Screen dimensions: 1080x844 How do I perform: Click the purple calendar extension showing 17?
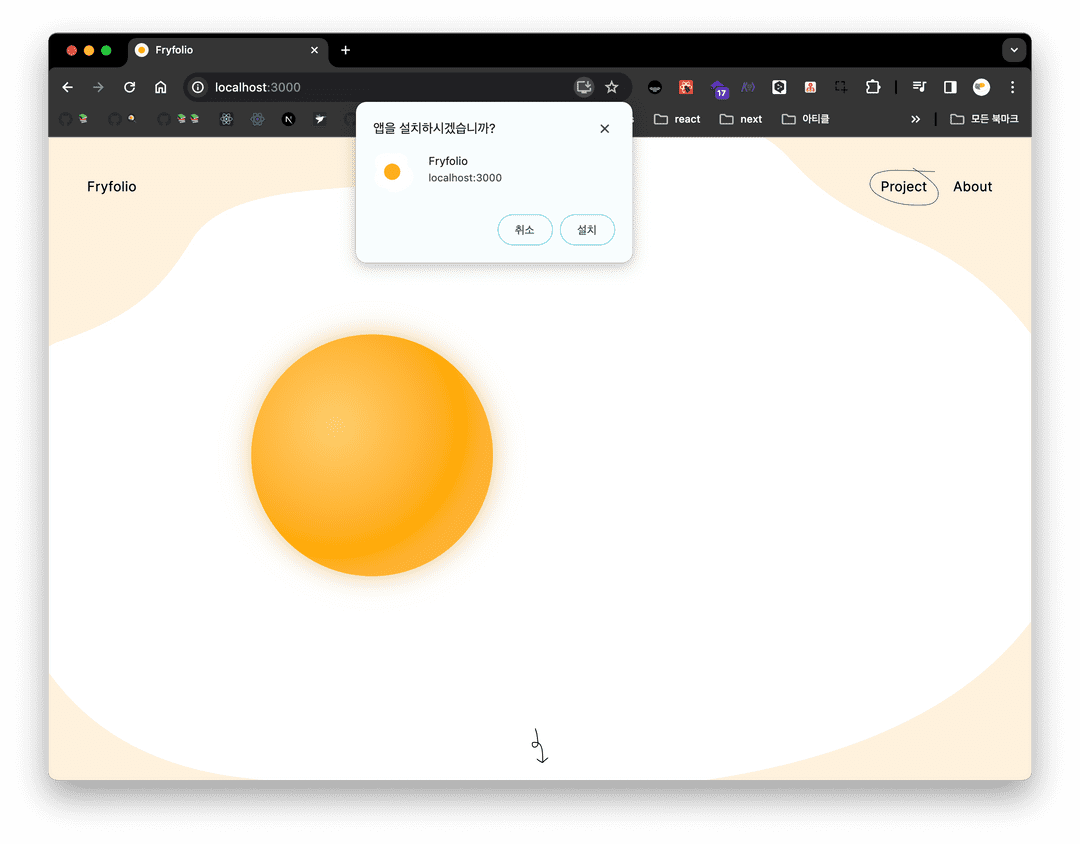[x=719, y=87]
